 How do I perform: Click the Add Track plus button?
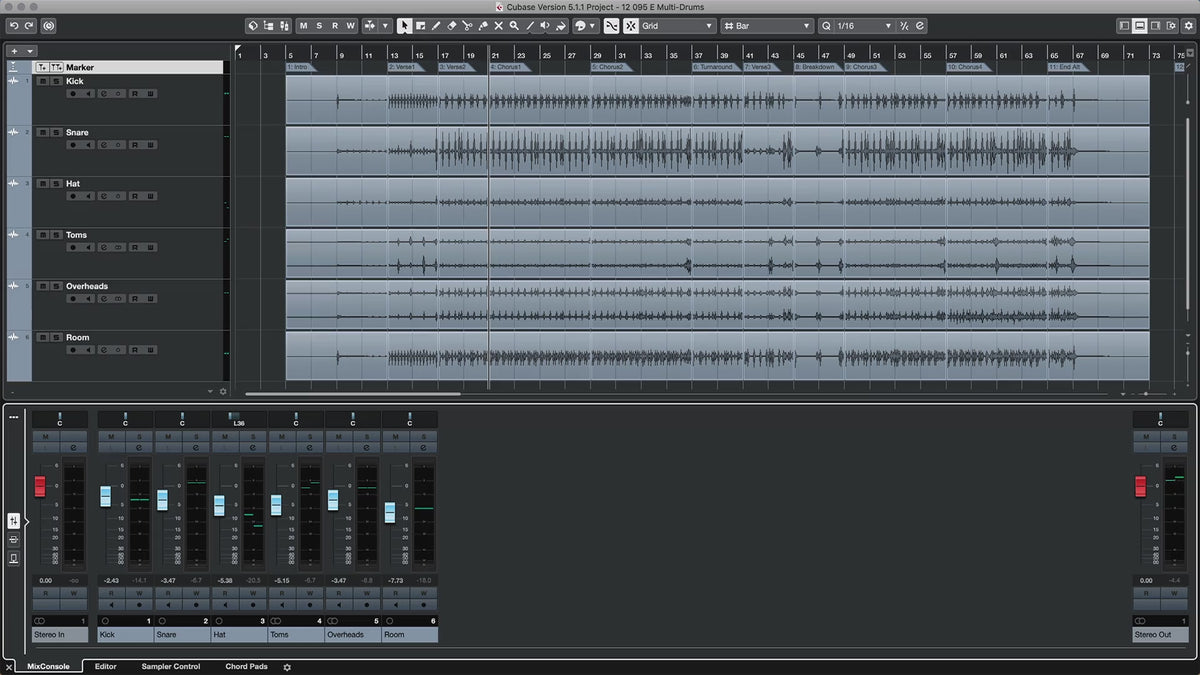(14, 51)
